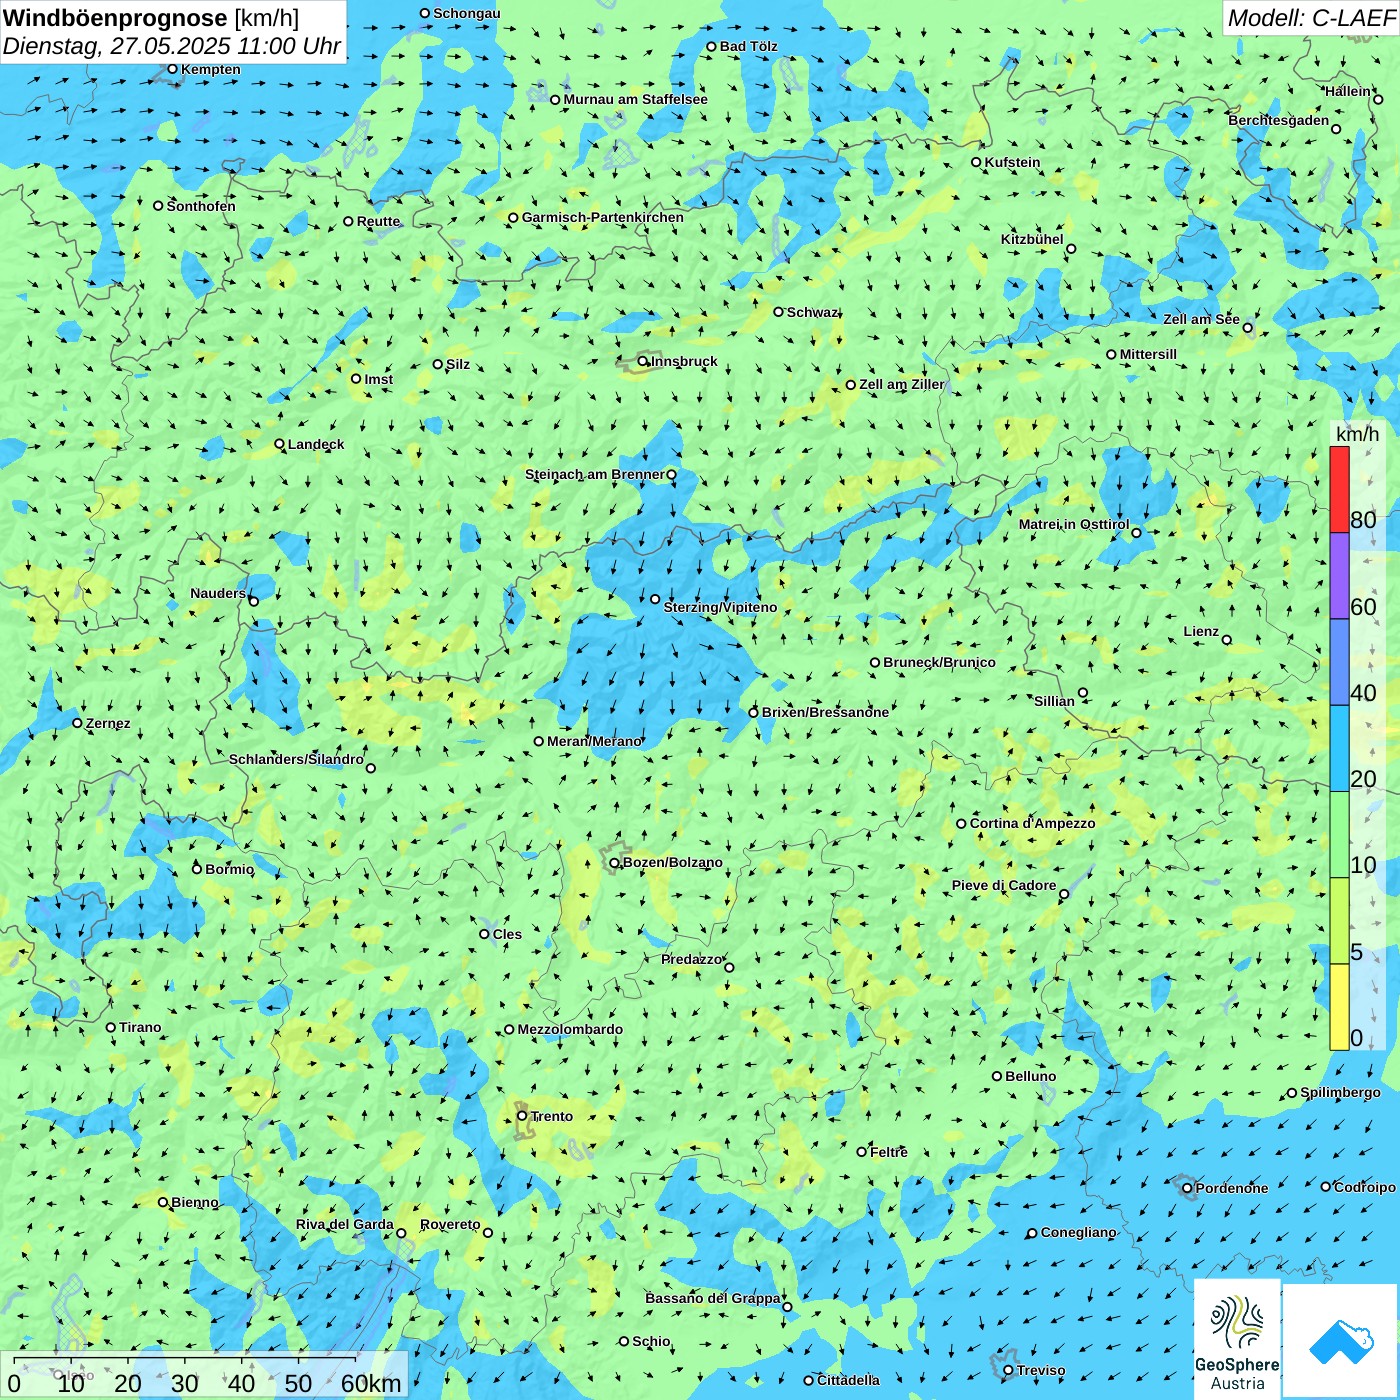Click the Bassano del Grappa label

713,1298
